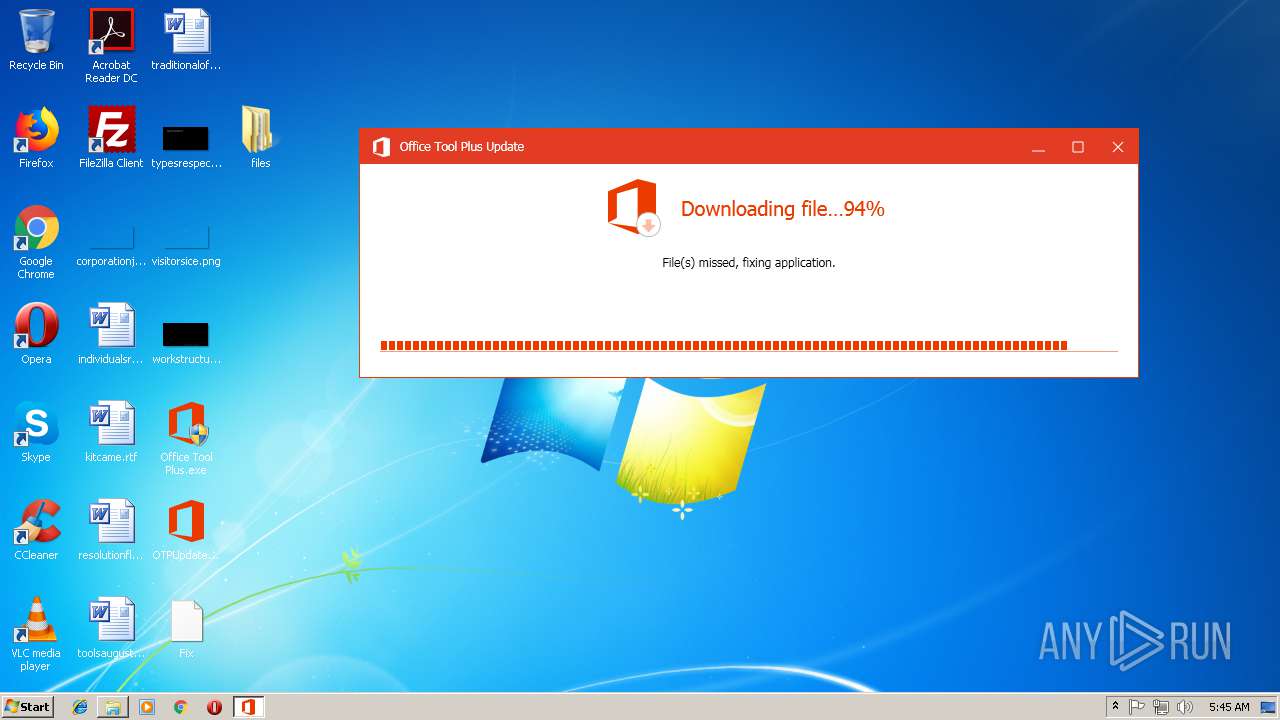This screenshot has height=720, width=1280.
Task: Open network tray icon
Action: [1161, 707]
